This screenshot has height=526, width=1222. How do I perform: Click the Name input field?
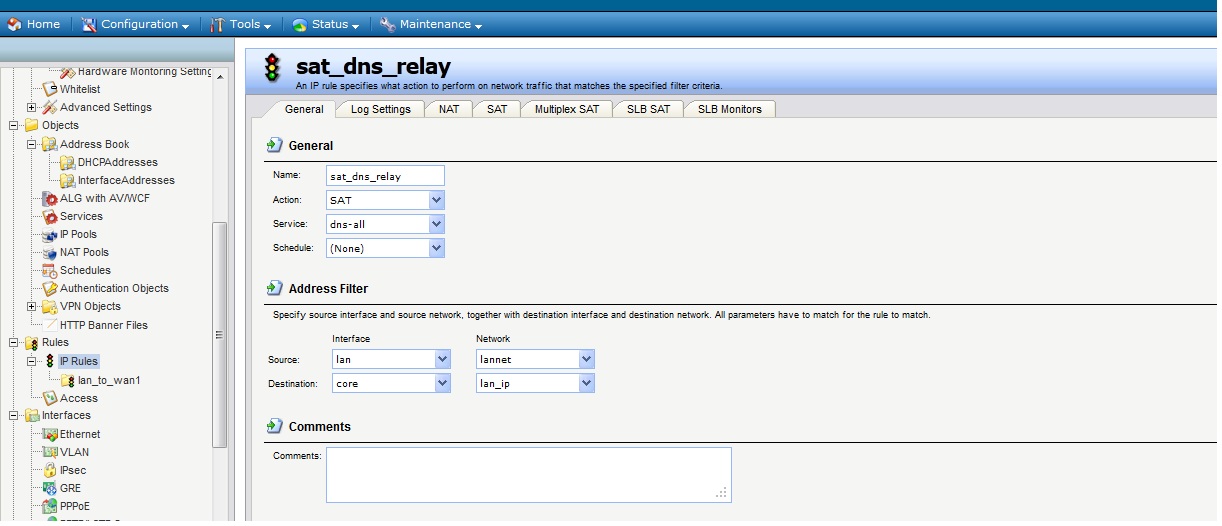point(385,176)
